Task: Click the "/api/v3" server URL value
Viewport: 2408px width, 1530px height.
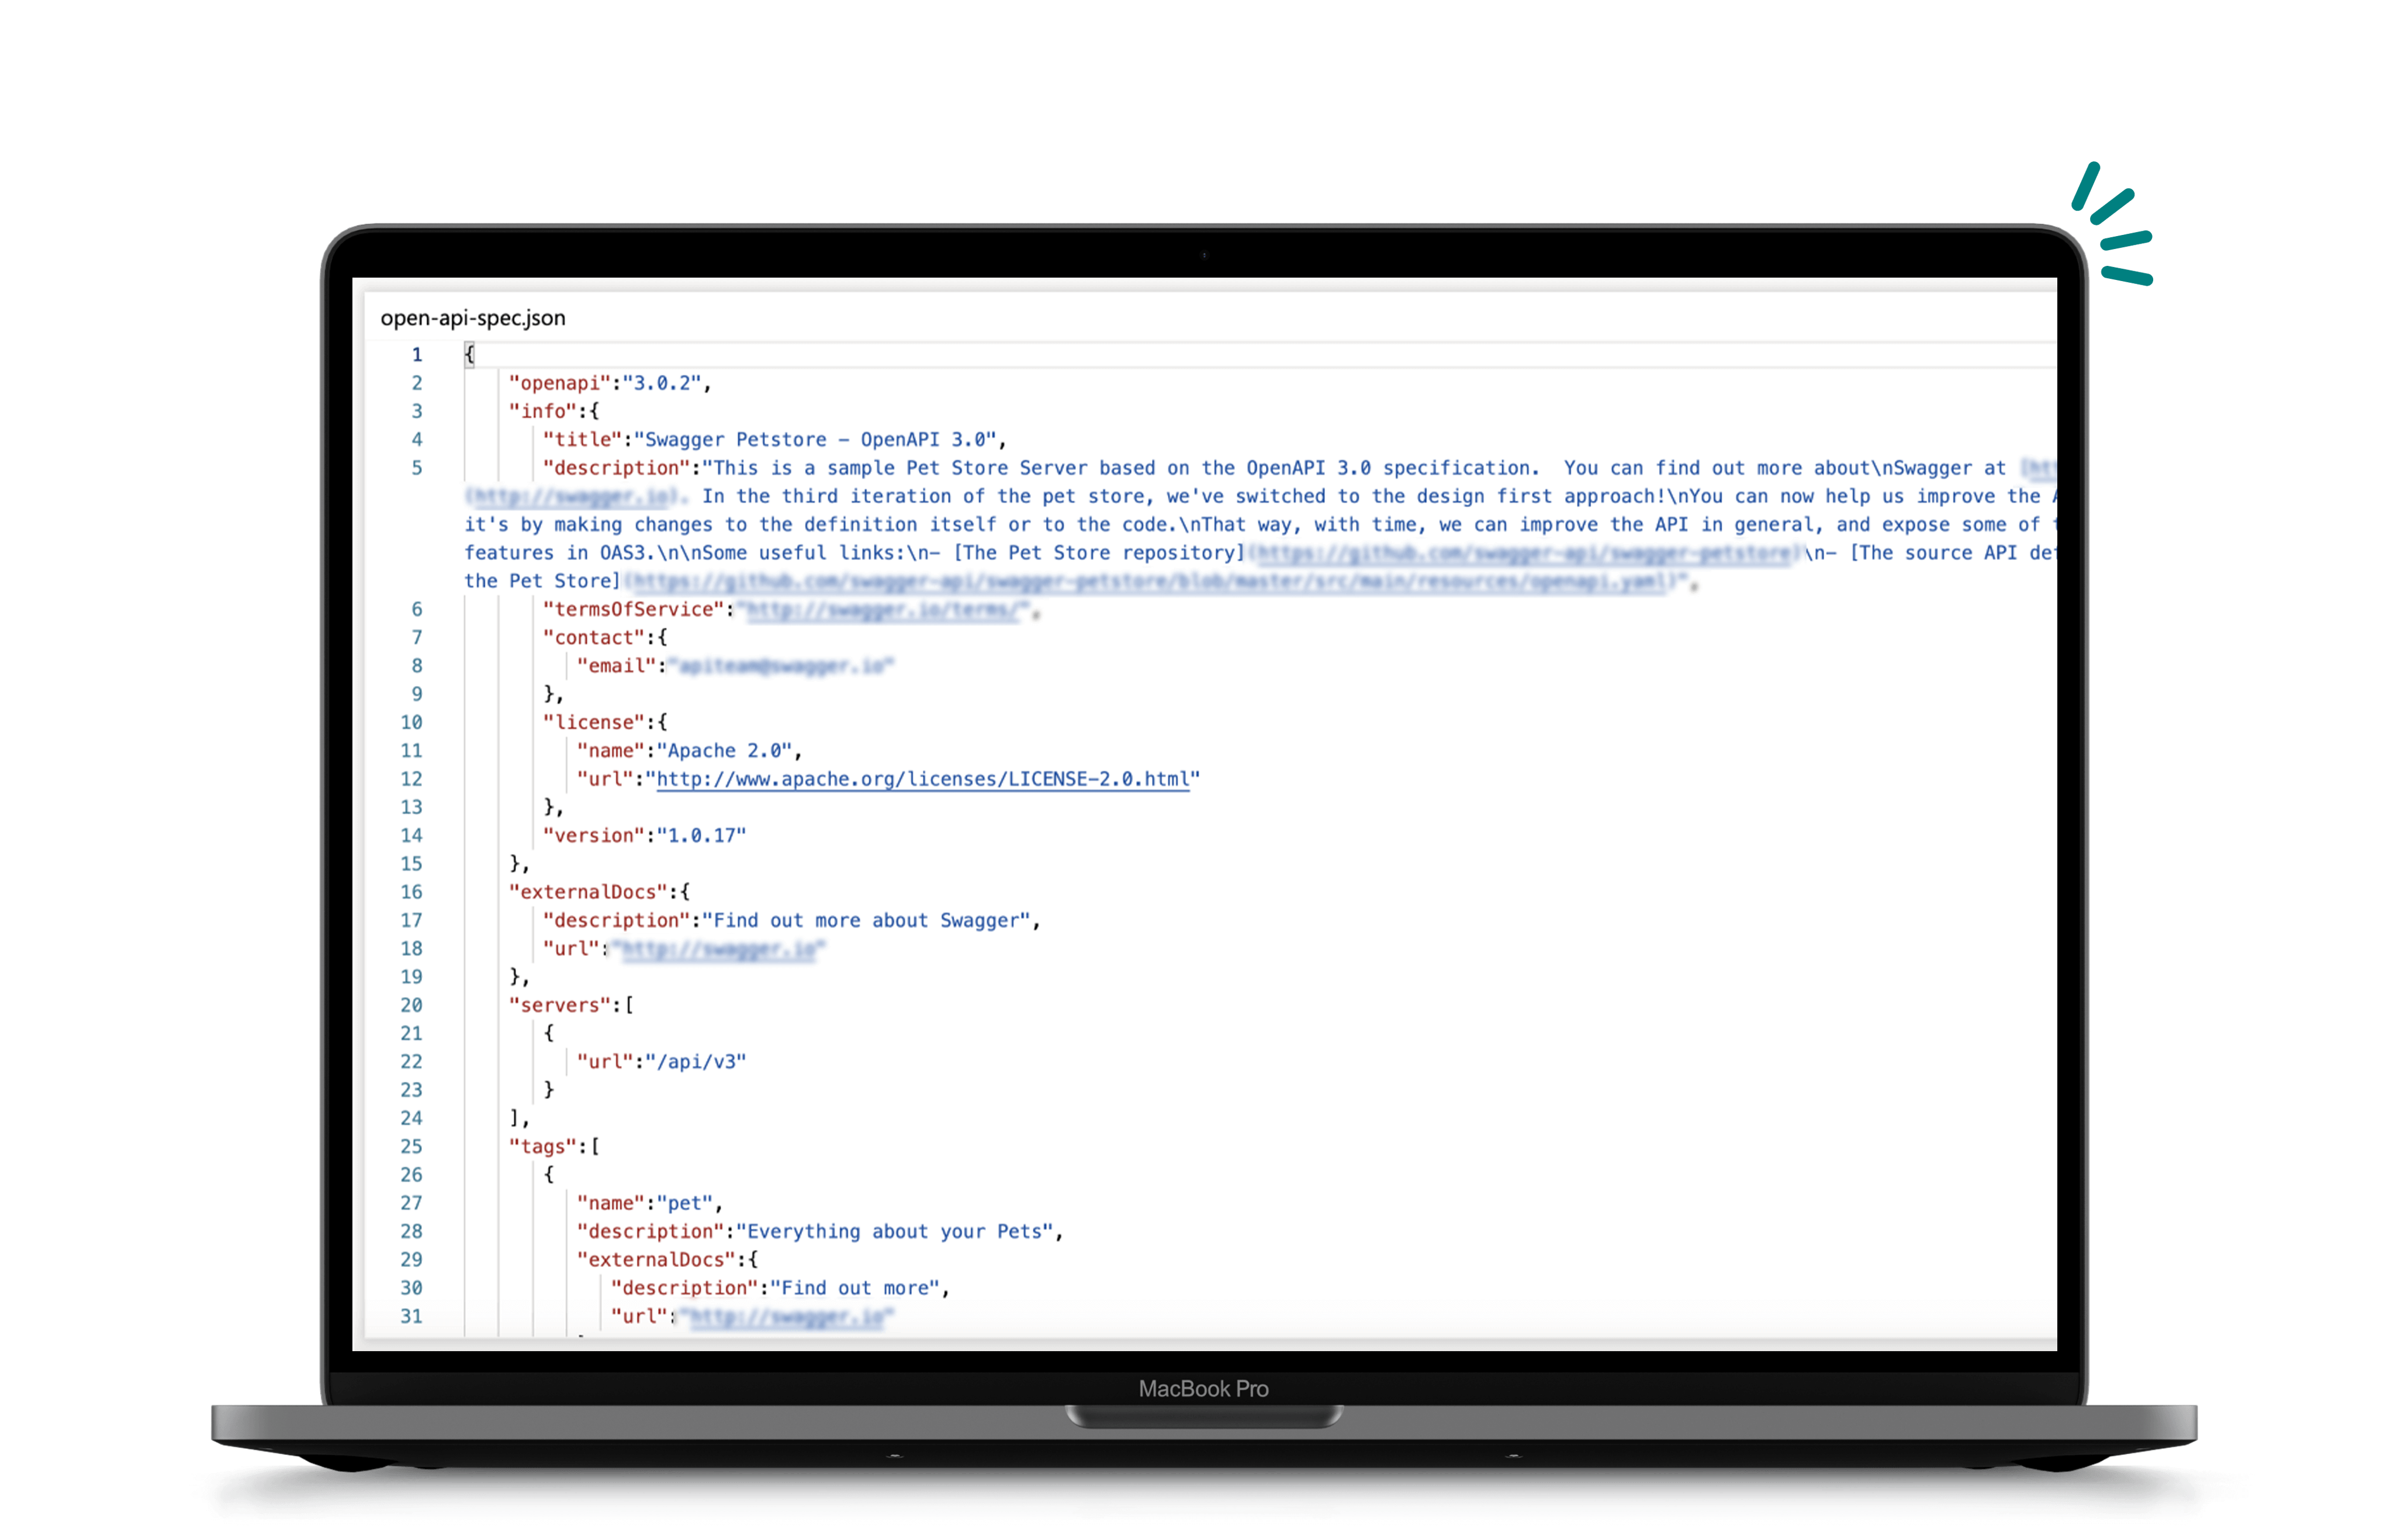Action: 696,1061
